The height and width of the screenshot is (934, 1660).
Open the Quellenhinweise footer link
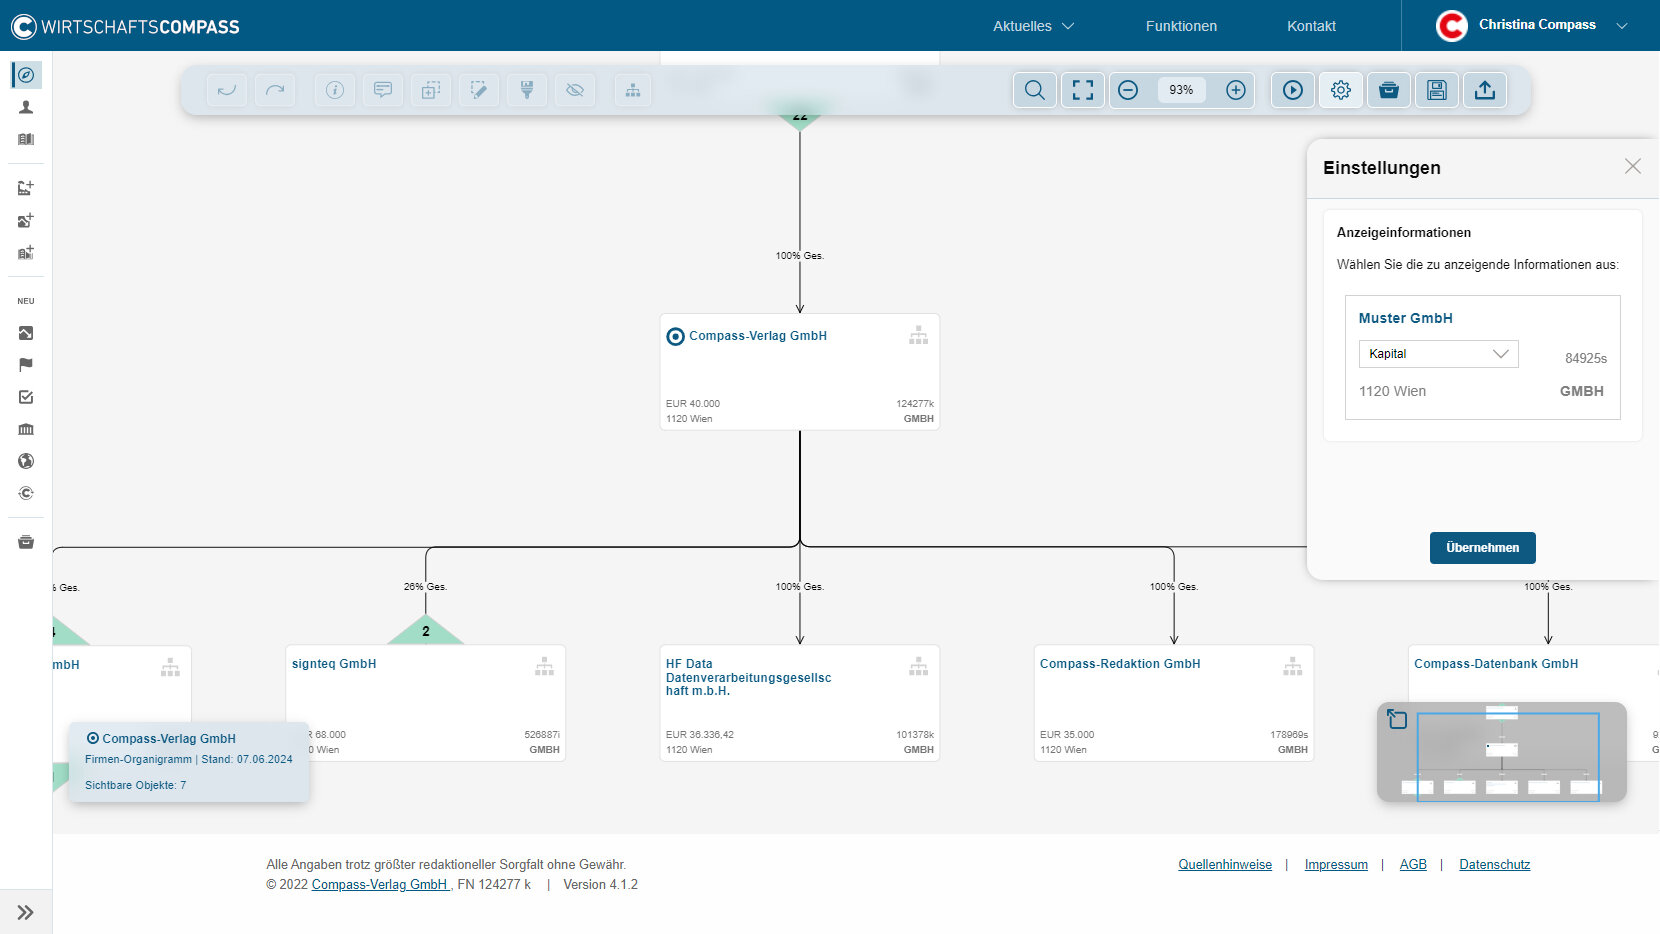tap(1225, 865)
